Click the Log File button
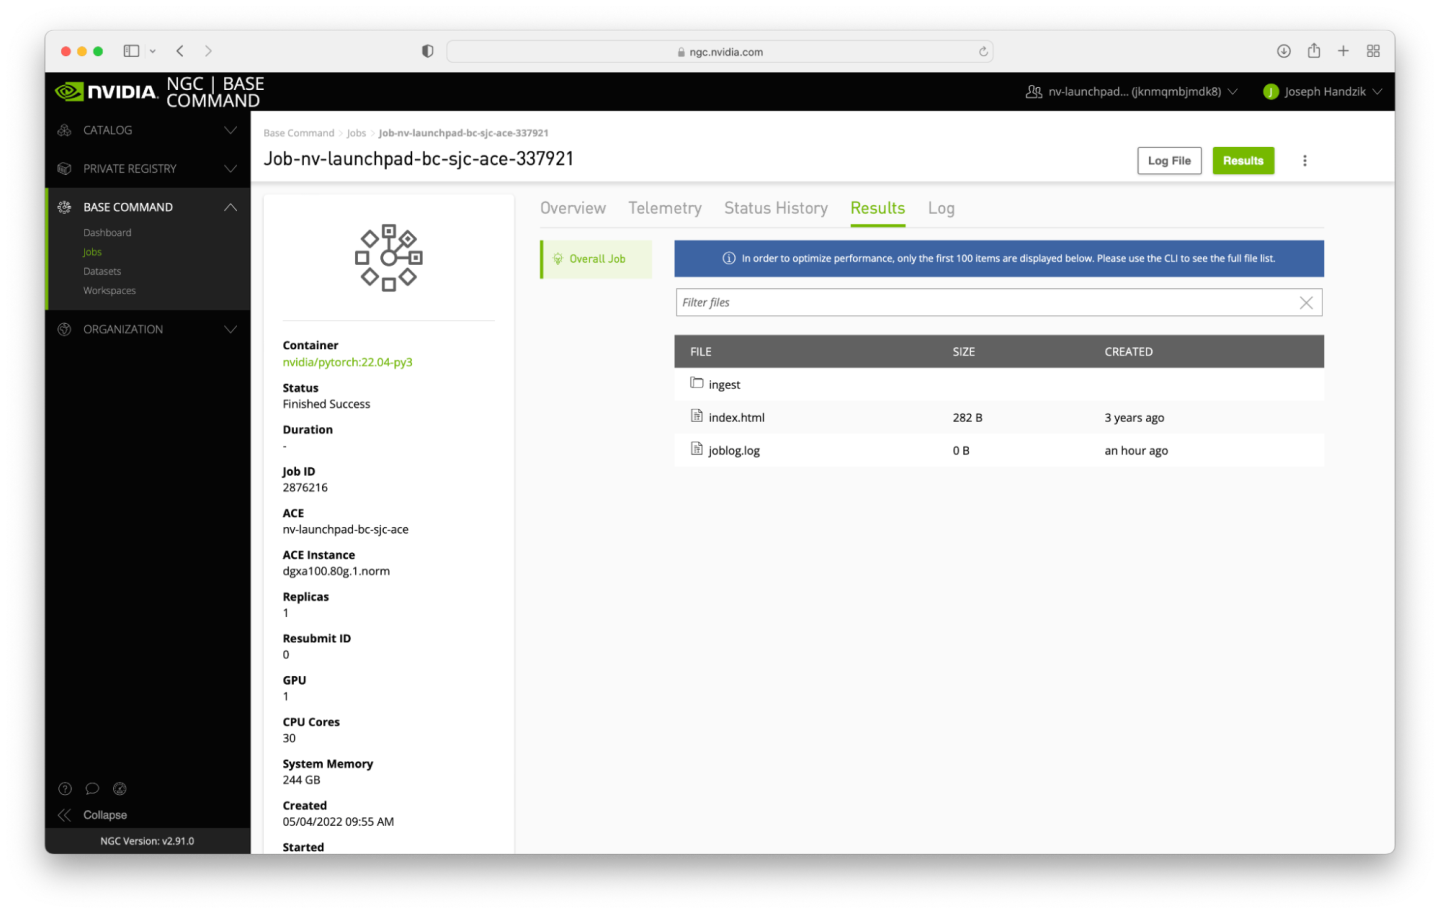 1168,161
